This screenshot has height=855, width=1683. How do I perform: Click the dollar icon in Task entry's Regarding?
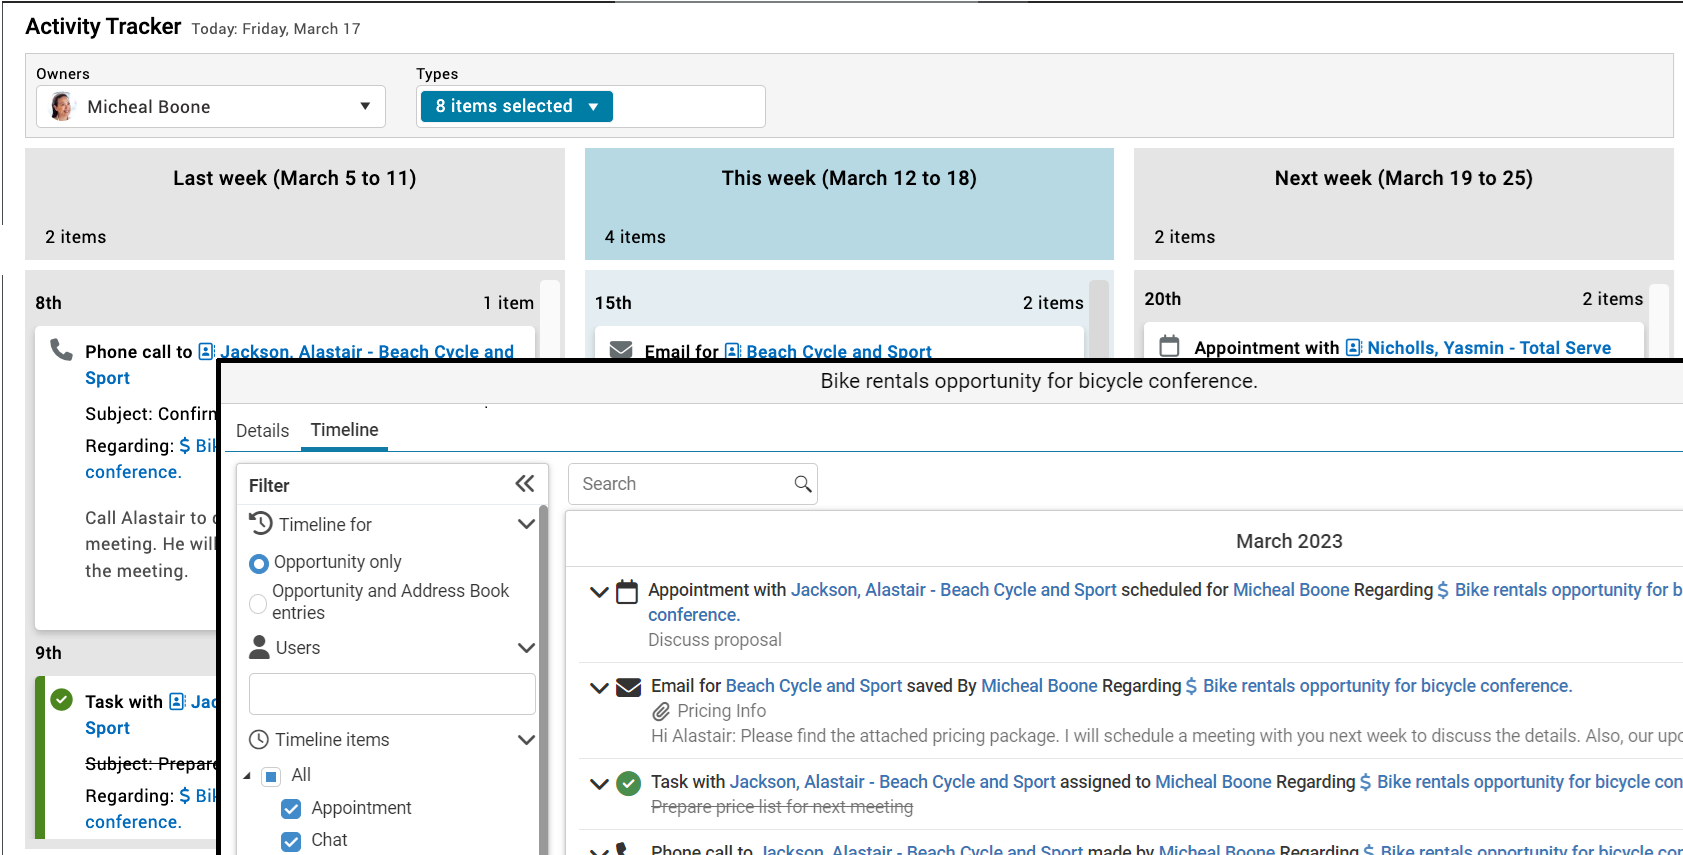pos(1365,782)
